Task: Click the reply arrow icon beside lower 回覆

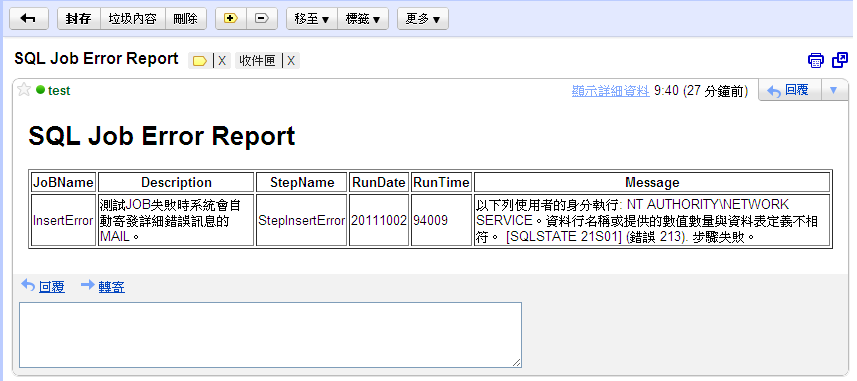Action: tap(28, 284)
